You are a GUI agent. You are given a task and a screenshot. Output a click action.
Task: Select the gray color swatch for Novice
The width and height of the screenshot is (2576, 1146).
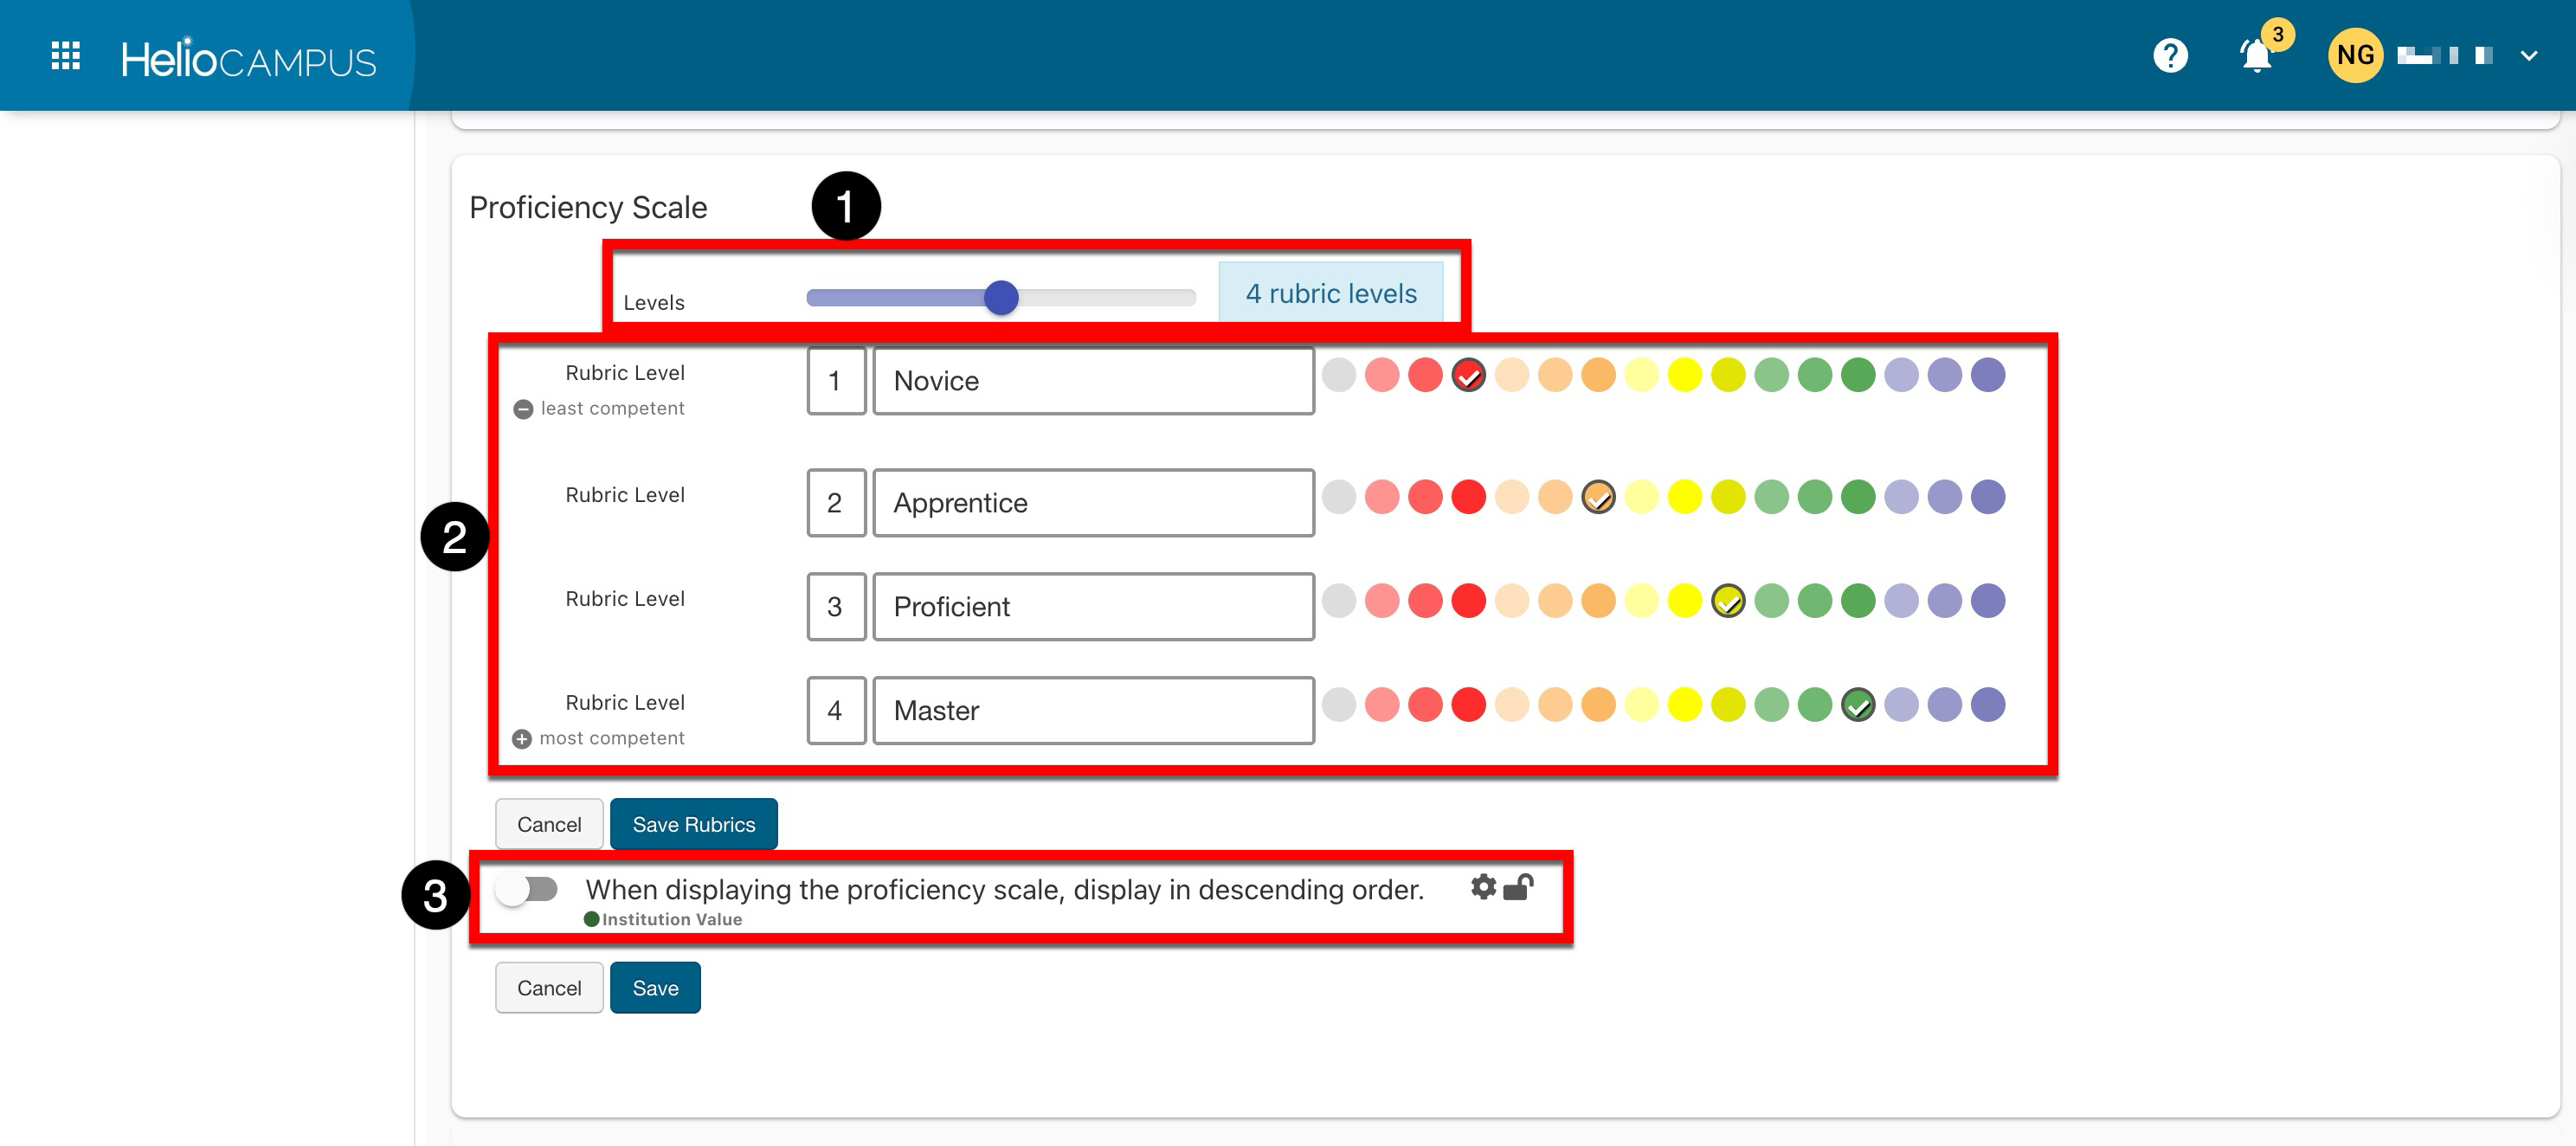(1338, 375)
